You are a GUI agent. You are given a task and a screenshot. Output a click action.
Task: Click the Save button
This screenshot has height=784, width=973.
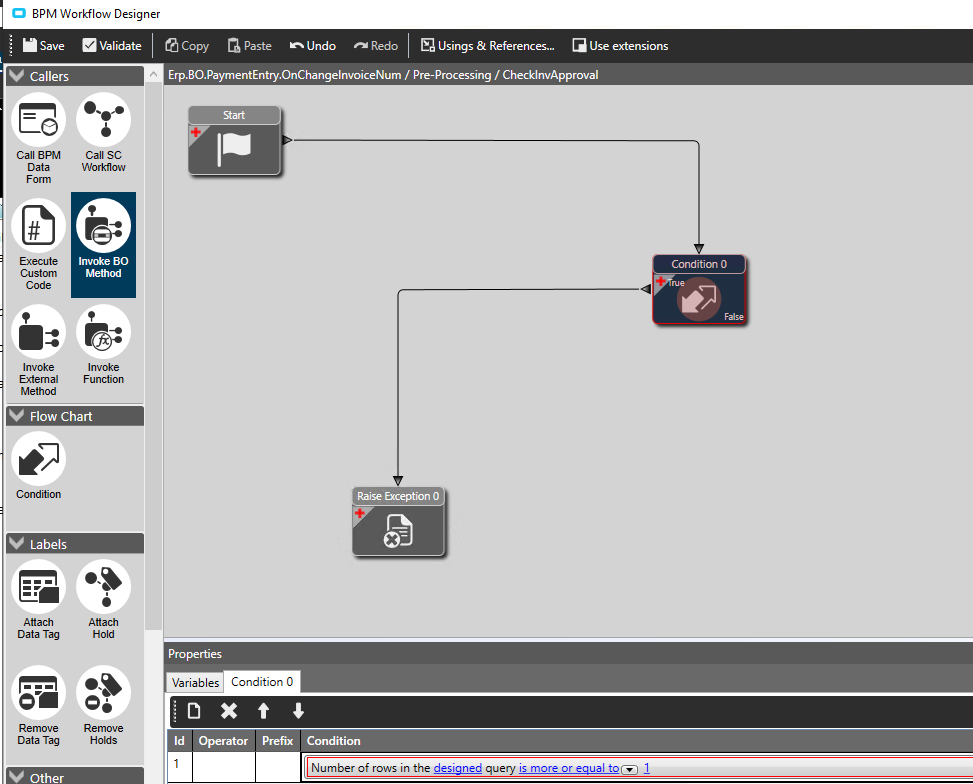[x=43, y=45]
